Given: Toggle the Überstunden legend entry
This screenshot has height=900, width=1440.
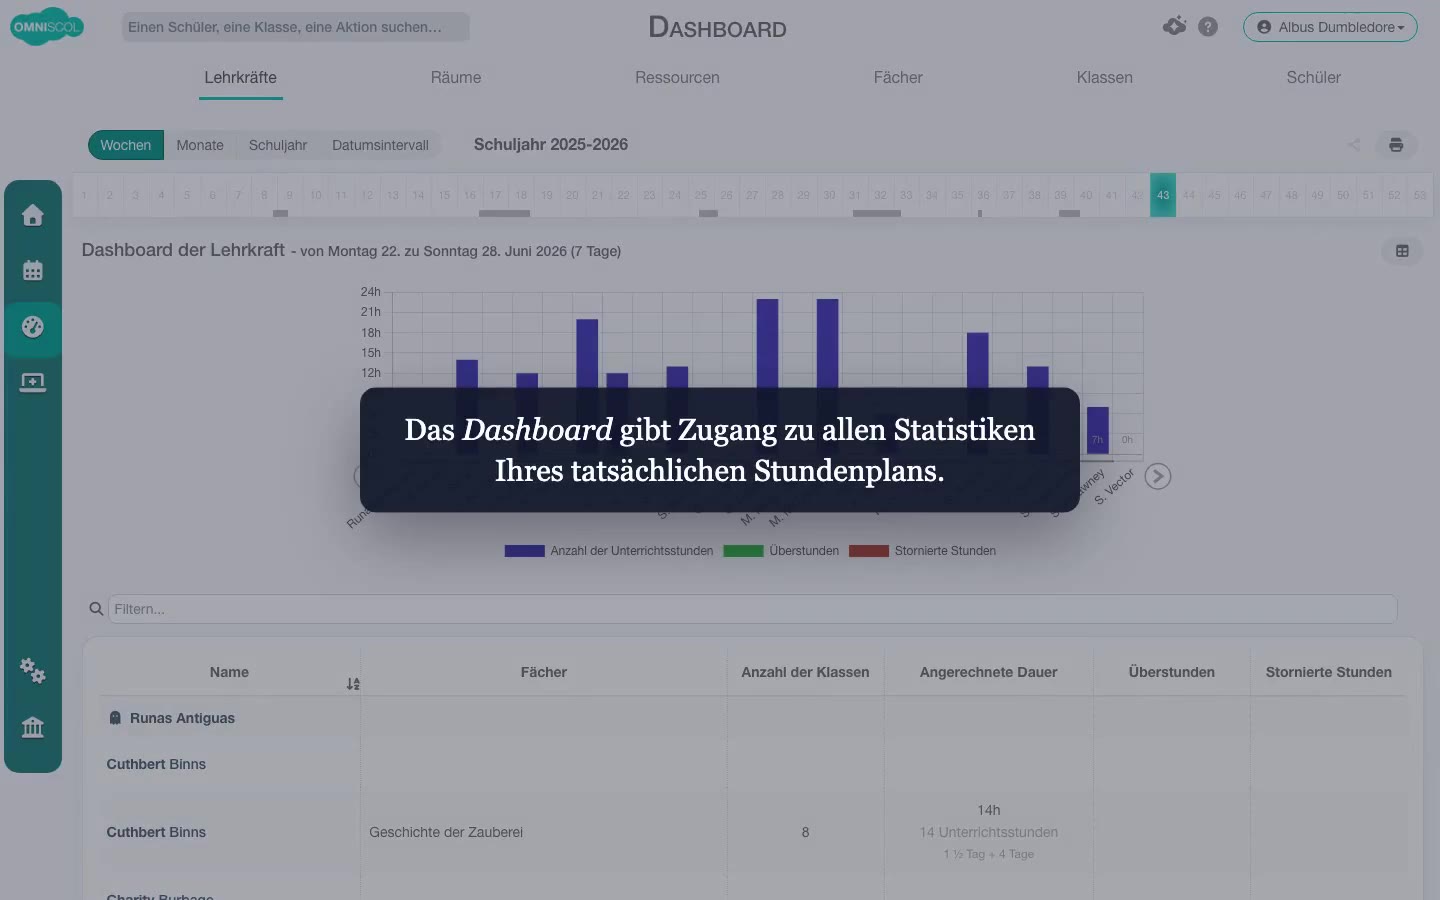Looking at the screenshot, I should pyautogui.click(x=781, y=551).
